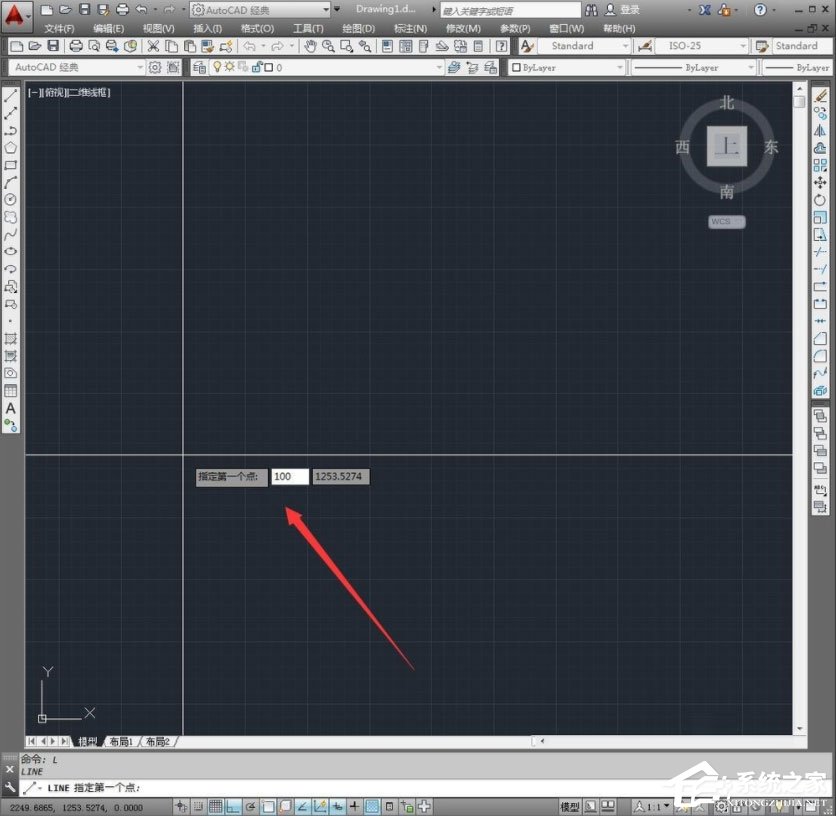Open the 编辑(E) menu
The height and width of the screenshot is (816, 836).
[108, 29]
